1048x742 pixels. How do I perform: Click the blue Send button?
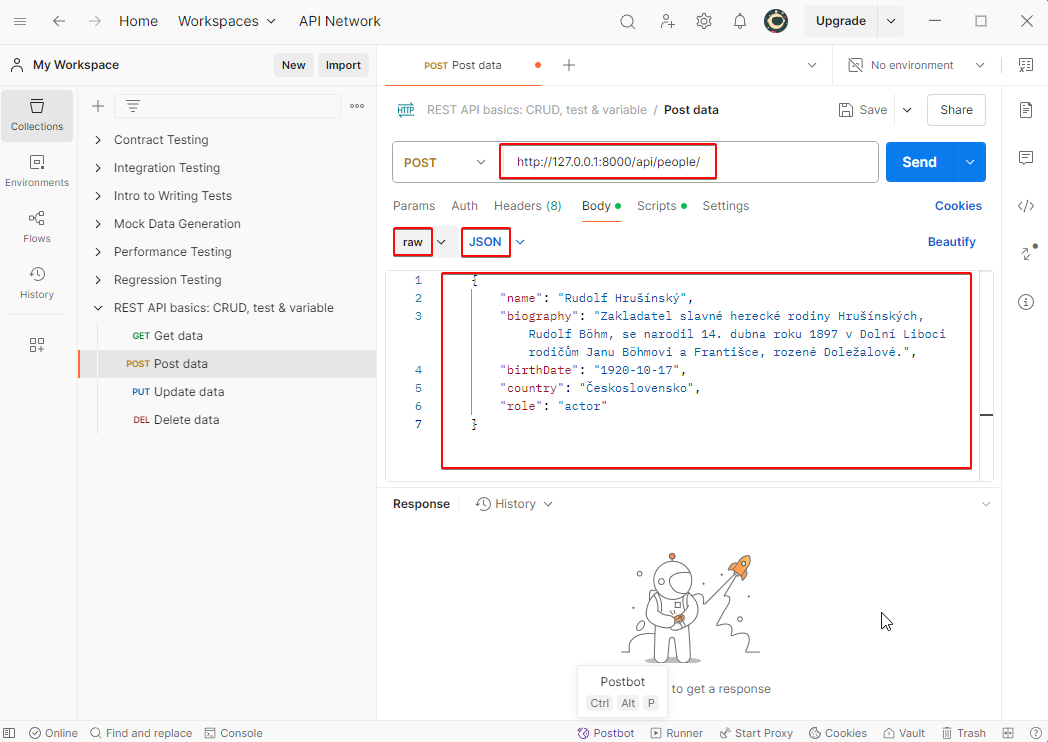coord(919,162)
